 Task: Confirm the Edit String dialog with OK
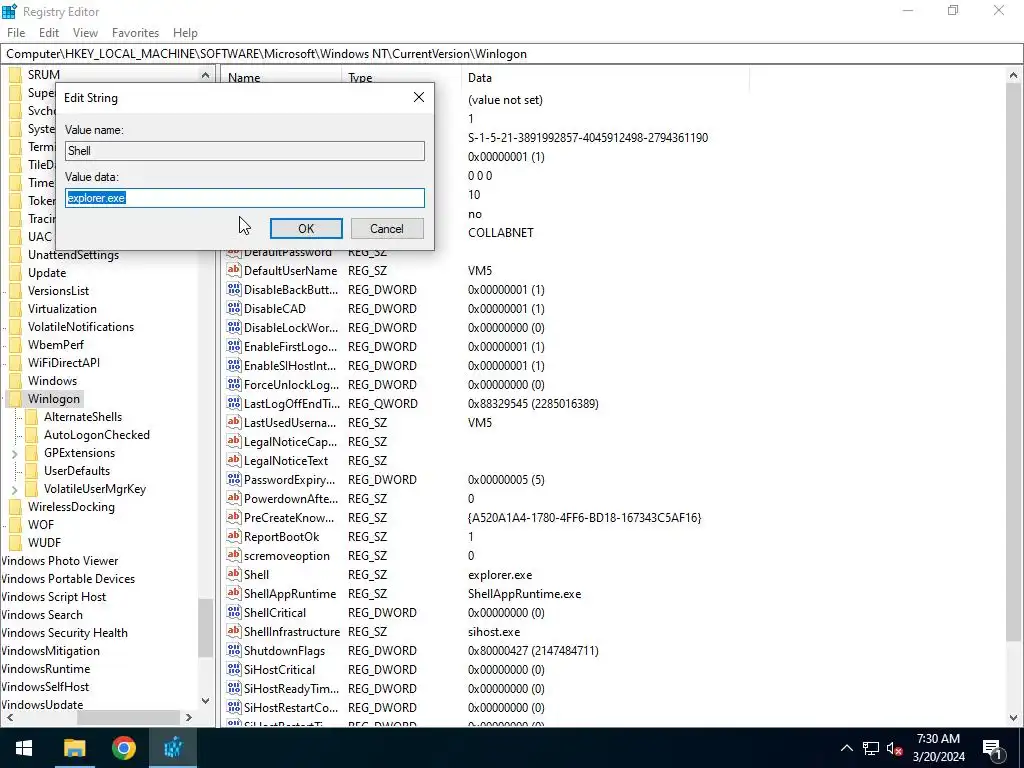pyautogui.click(x=306, y=229)
